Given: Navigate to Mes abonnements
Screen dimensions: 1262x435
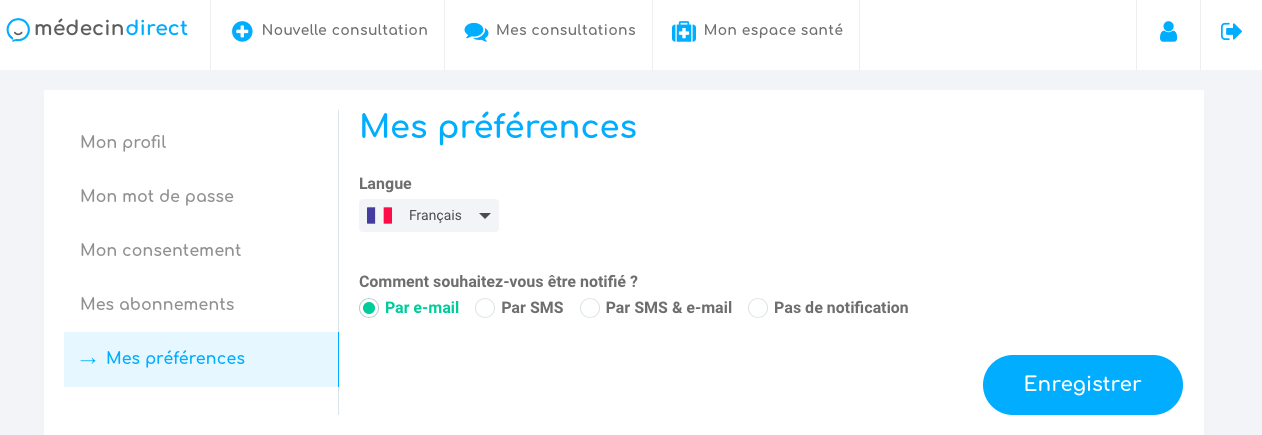Looking at the screenshot, I should (157, 304).
